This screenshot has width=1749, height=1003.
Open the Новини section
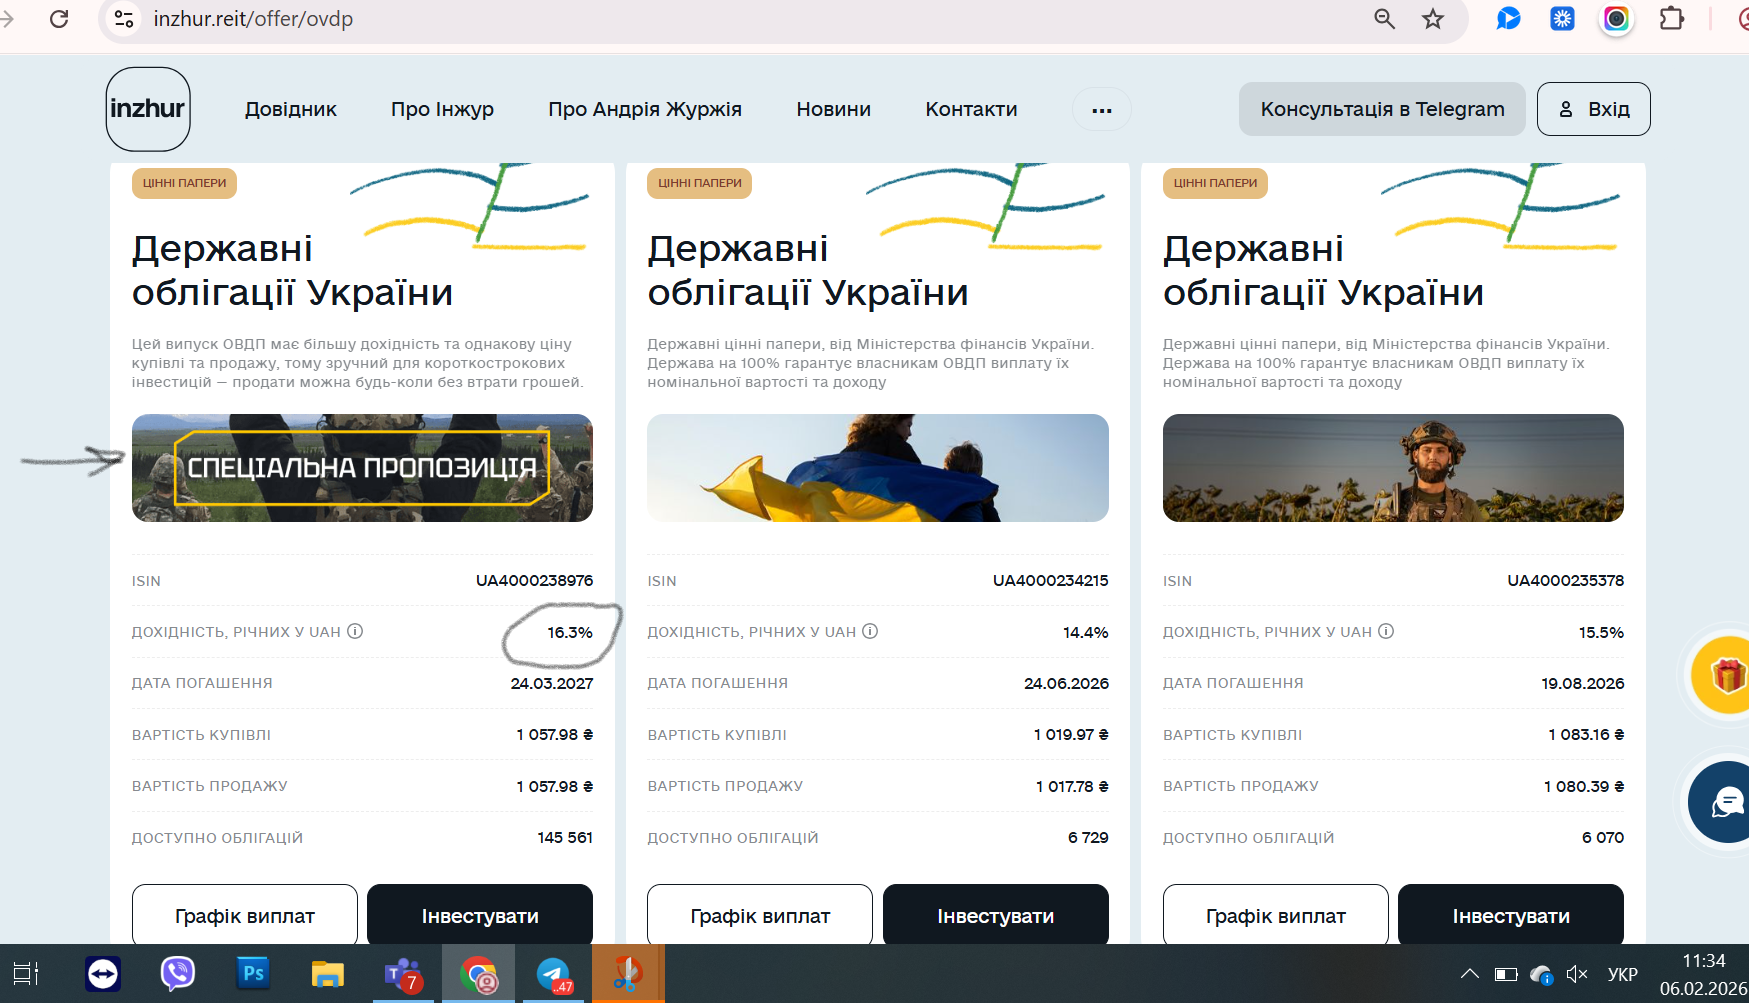coord(833,109)
